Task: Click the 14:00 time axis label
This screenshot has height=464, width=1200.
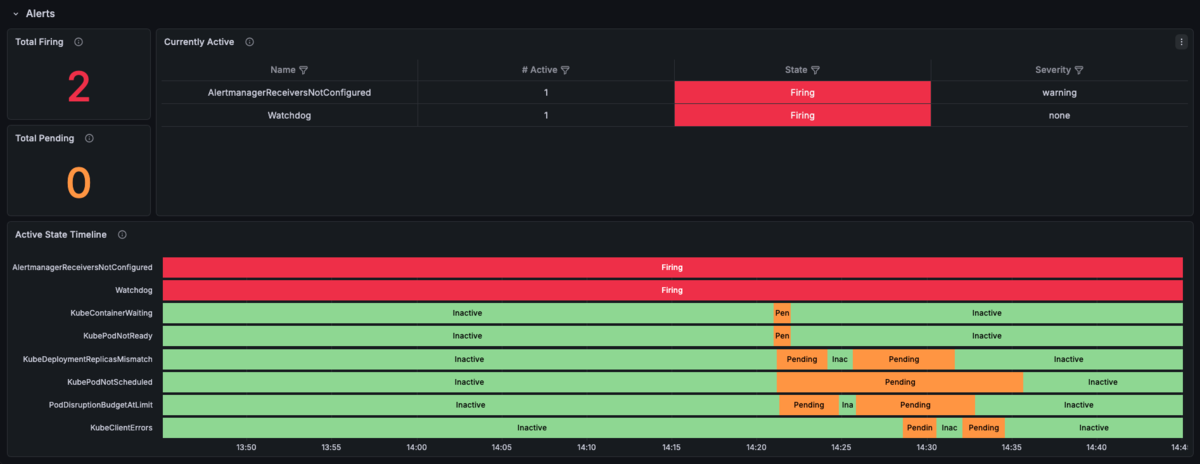Action: tap(417, 448)
